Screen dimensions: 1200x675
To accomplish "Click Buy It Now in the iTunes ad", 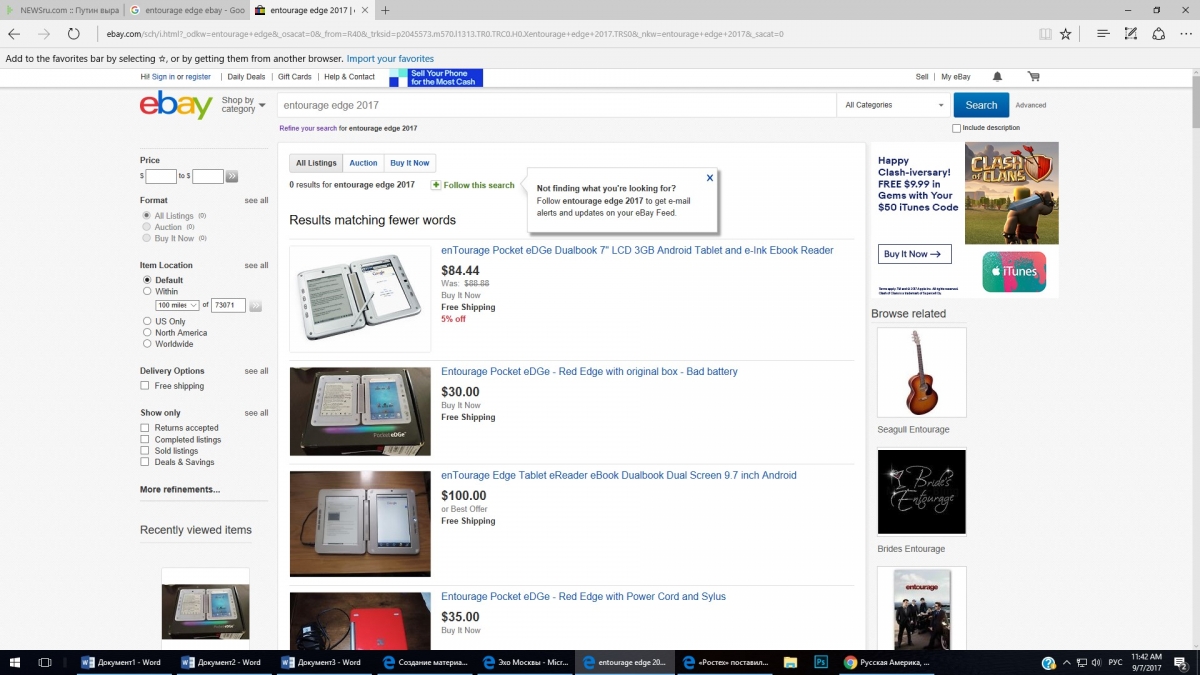I will tap(915, 254).
